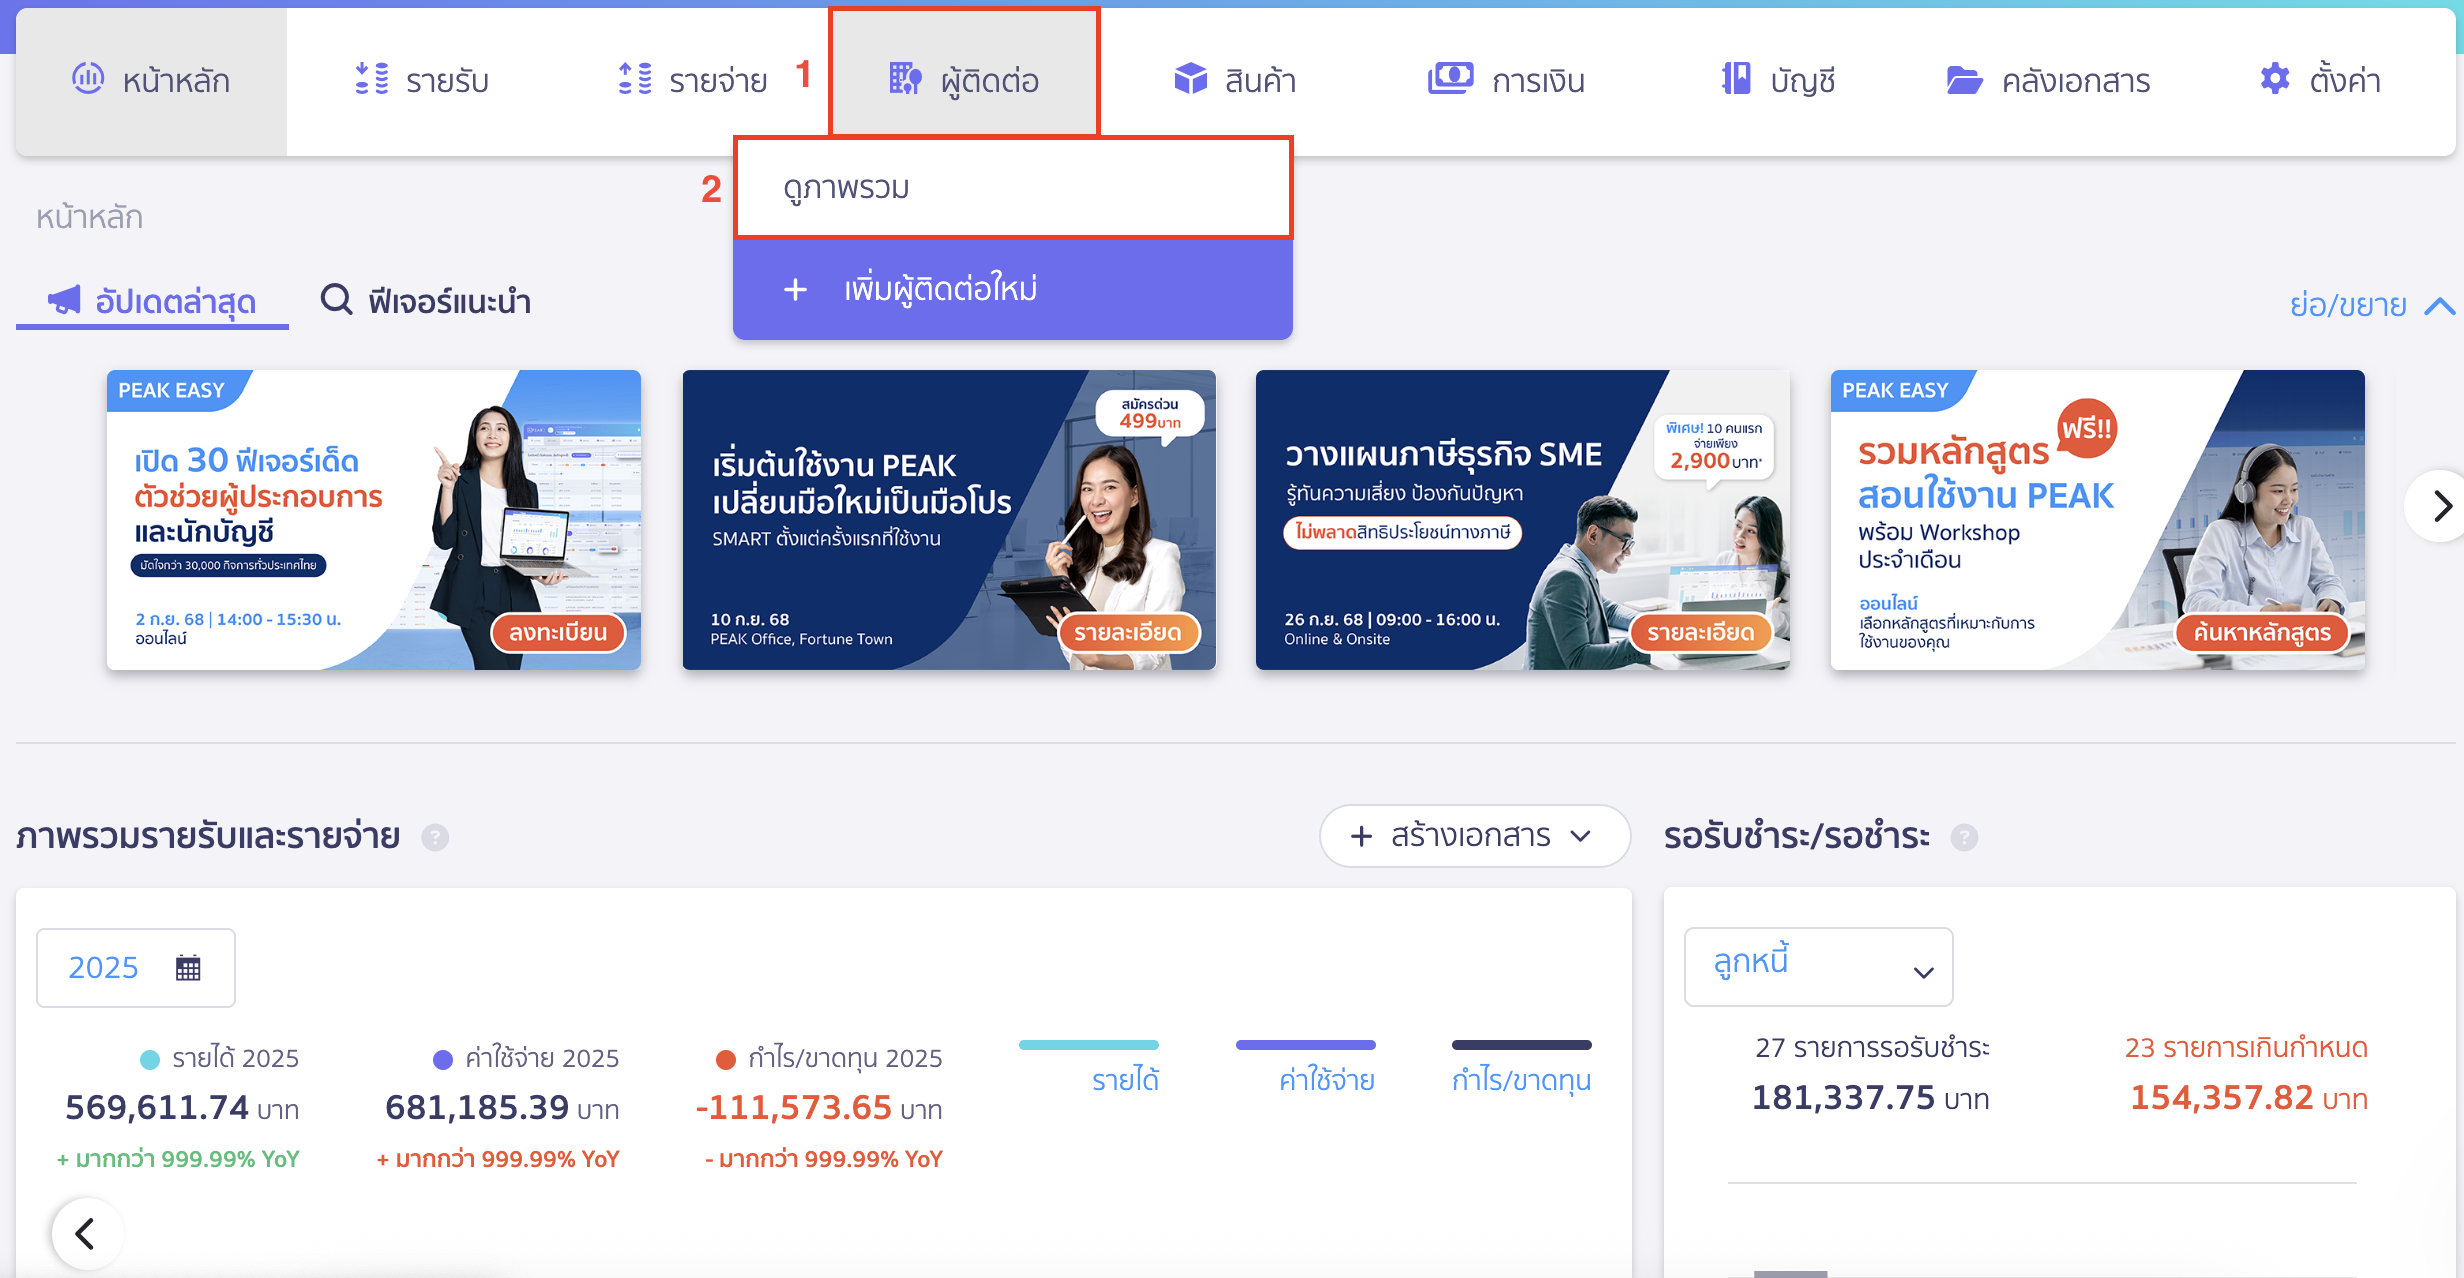Click the กำไร/ขาดทุน total -111,573.65

click(819, 1108)
